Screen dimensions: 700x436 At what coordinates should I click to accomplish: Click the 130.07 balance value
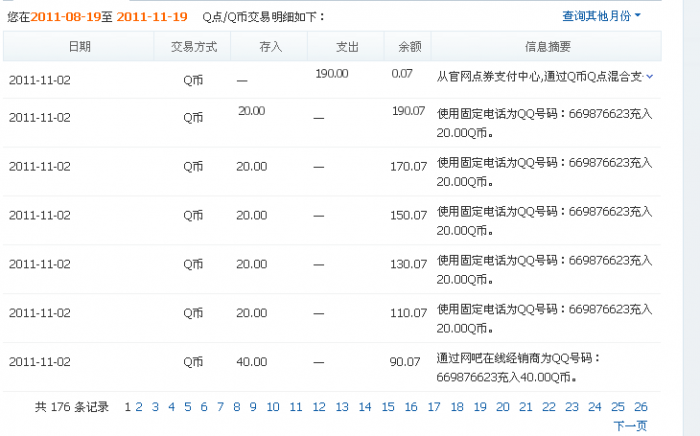pyautogui.click(x=408, y=264)
